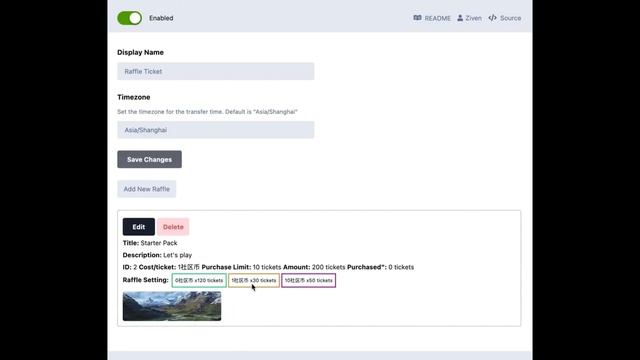The height and width of the screenshot is (360, 640).
Task: Click the 'Purchase Limit: 10 tickets' text
Action: click(241, 267)
